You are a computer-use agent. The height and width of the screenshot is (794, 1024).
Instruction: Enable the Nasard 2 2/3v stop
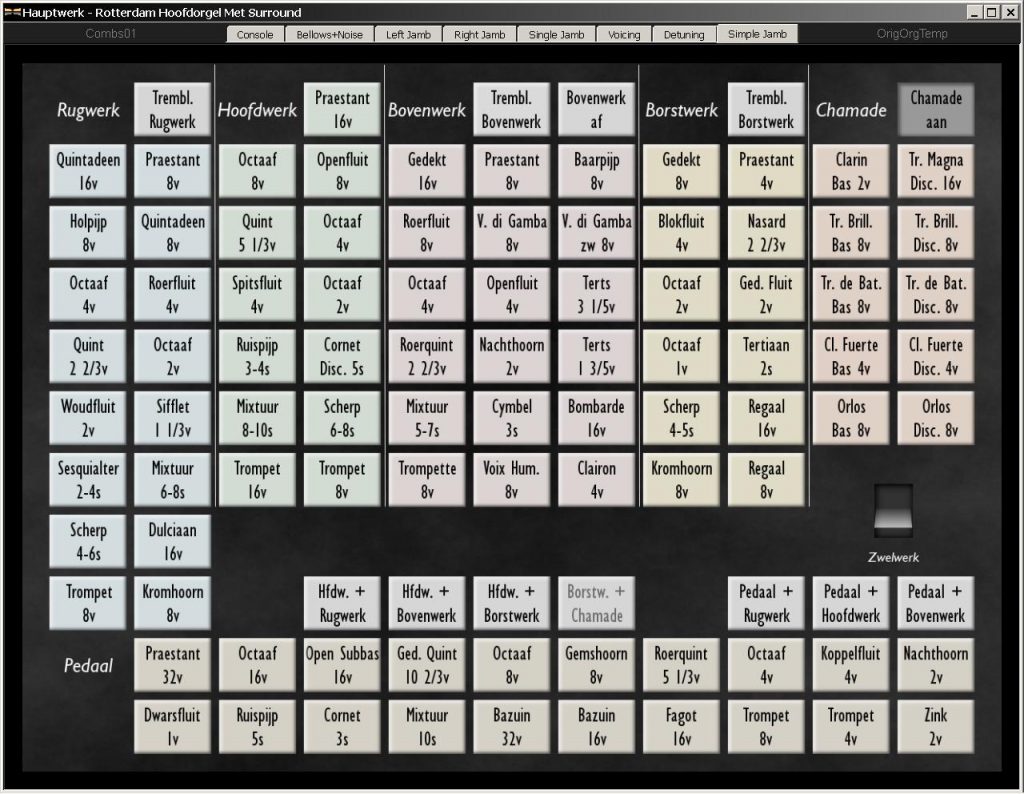(766, 232)
